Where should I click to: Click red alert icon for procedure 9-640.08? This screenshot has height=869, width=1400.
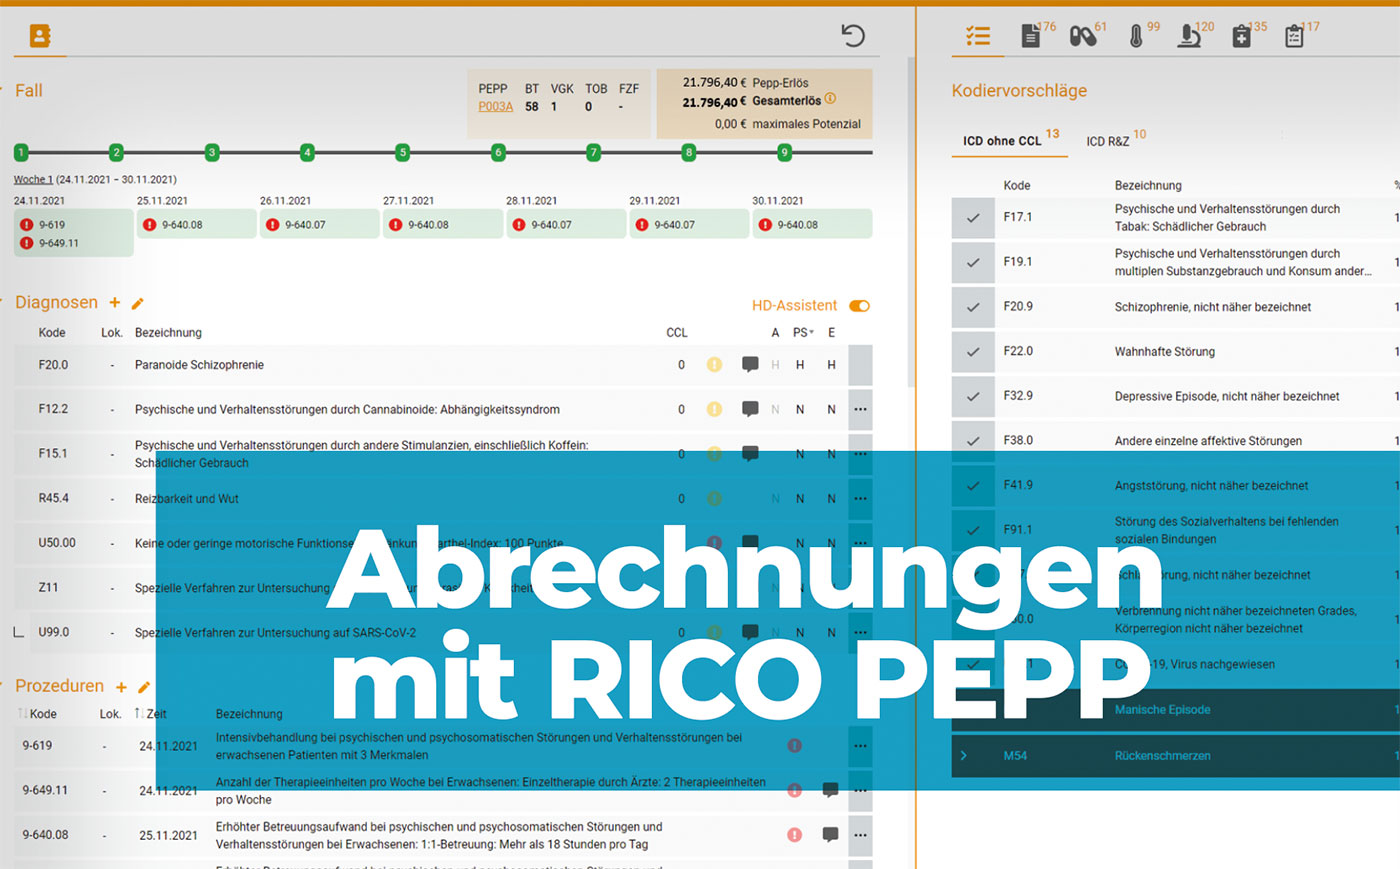(794, 834)
